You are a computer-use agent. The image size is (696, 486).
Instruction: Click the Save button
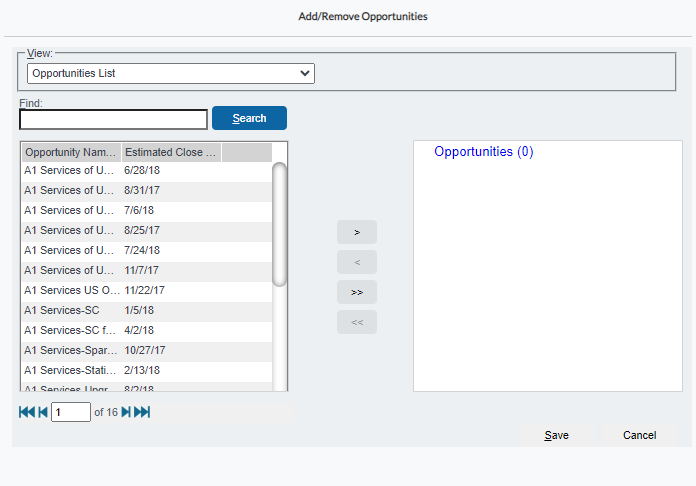coord(556,435)
